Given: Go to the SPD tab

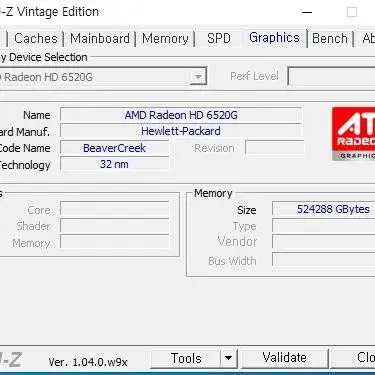Looking at the screenshot, I should pos(219,38).
